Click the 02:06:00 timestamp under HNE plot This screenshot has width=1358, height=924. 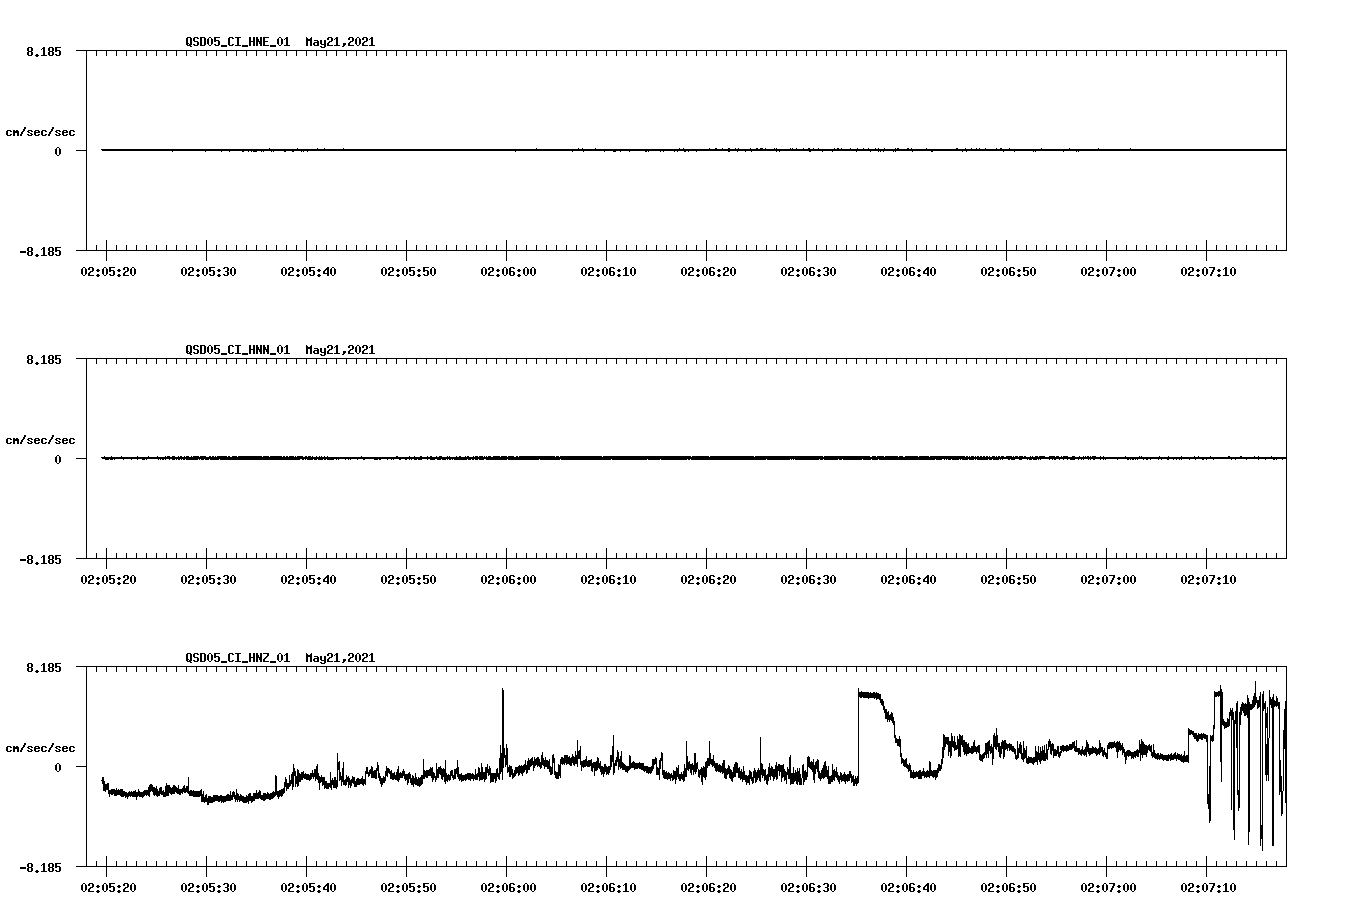(x=510, y=270)
